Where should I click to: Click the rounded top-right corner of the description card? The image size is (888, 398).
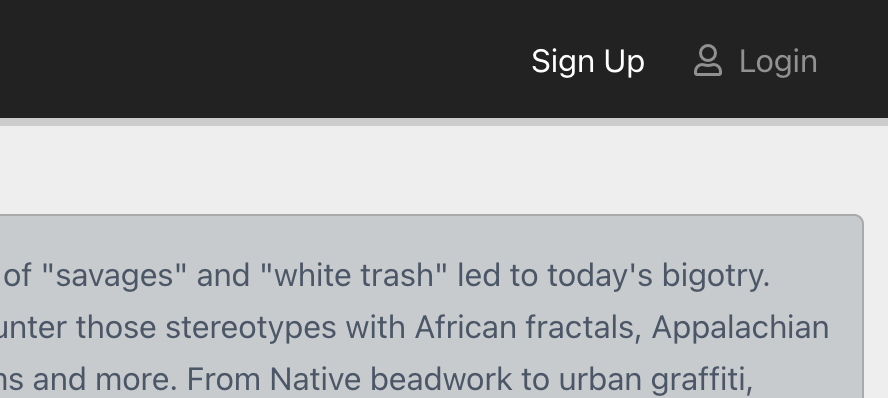pyautogui.click(x=859, y=220)
